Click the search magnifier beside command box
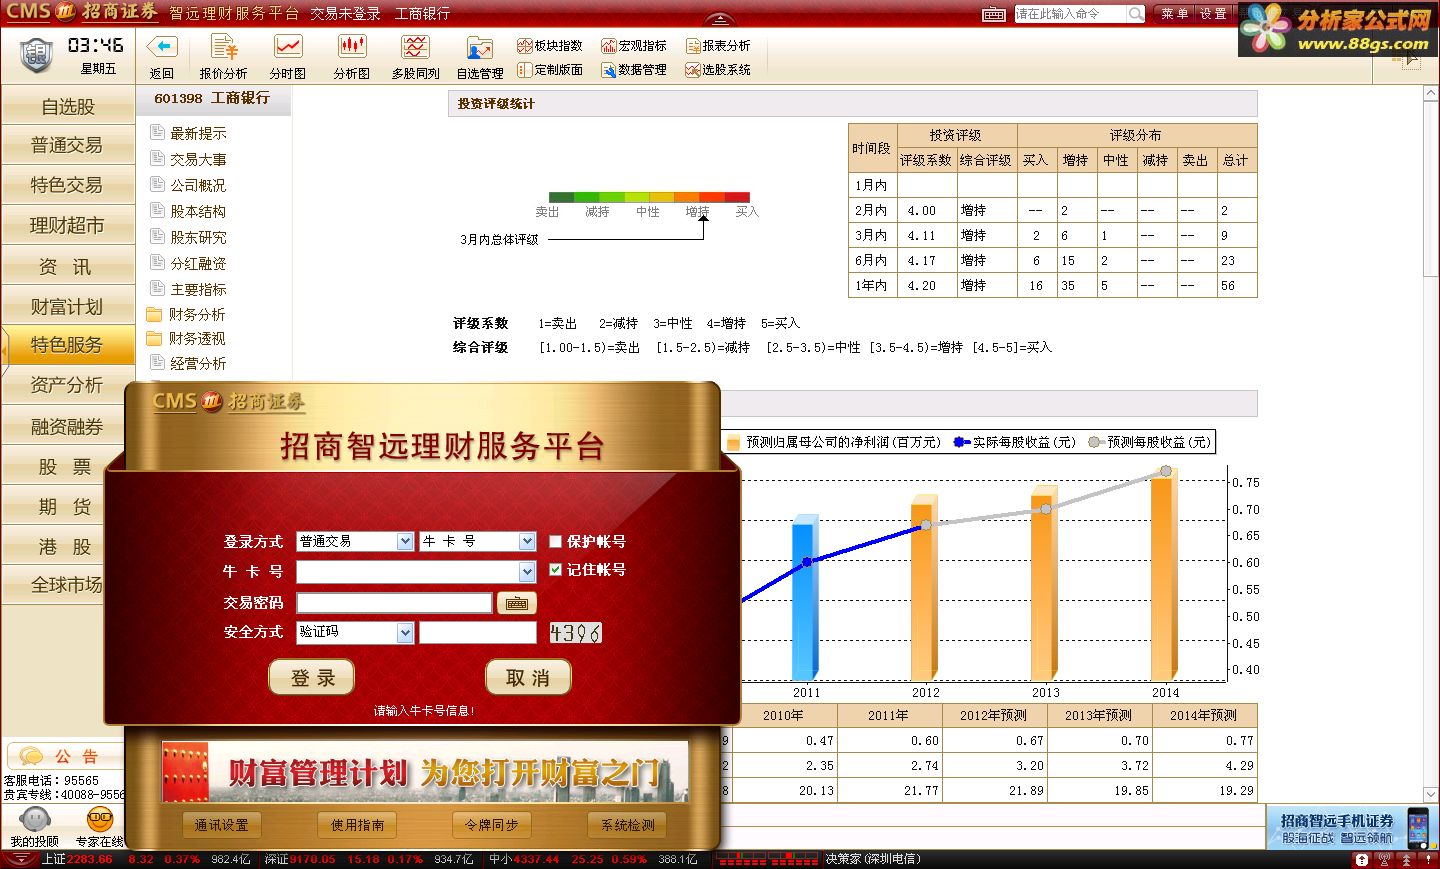Viewport: 1440px width, 869px height. pos(1135,14)
